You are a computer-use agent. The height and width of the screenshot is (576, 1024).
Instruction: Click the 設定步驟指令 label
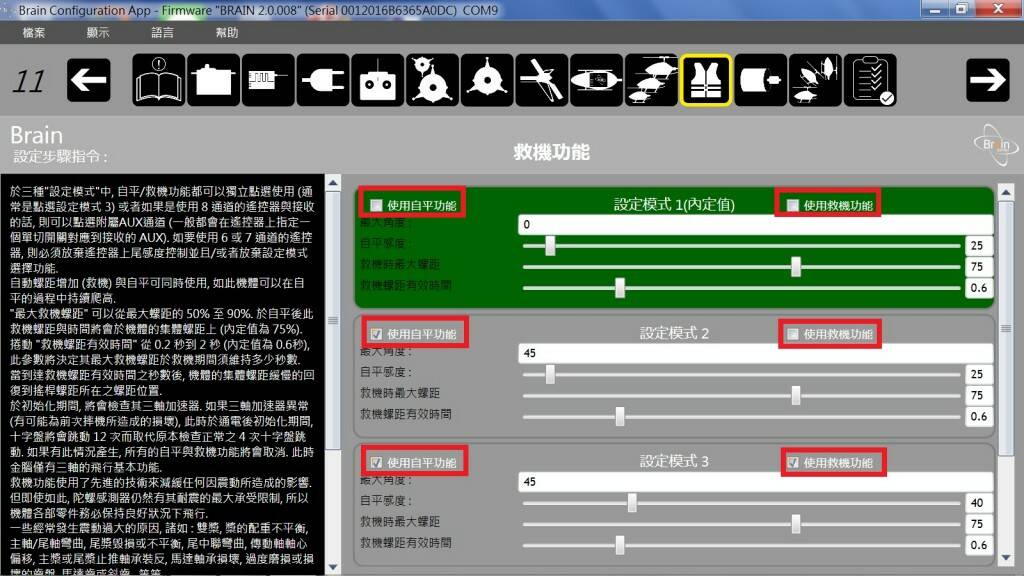pyautogui.click(x=61, y=157)
